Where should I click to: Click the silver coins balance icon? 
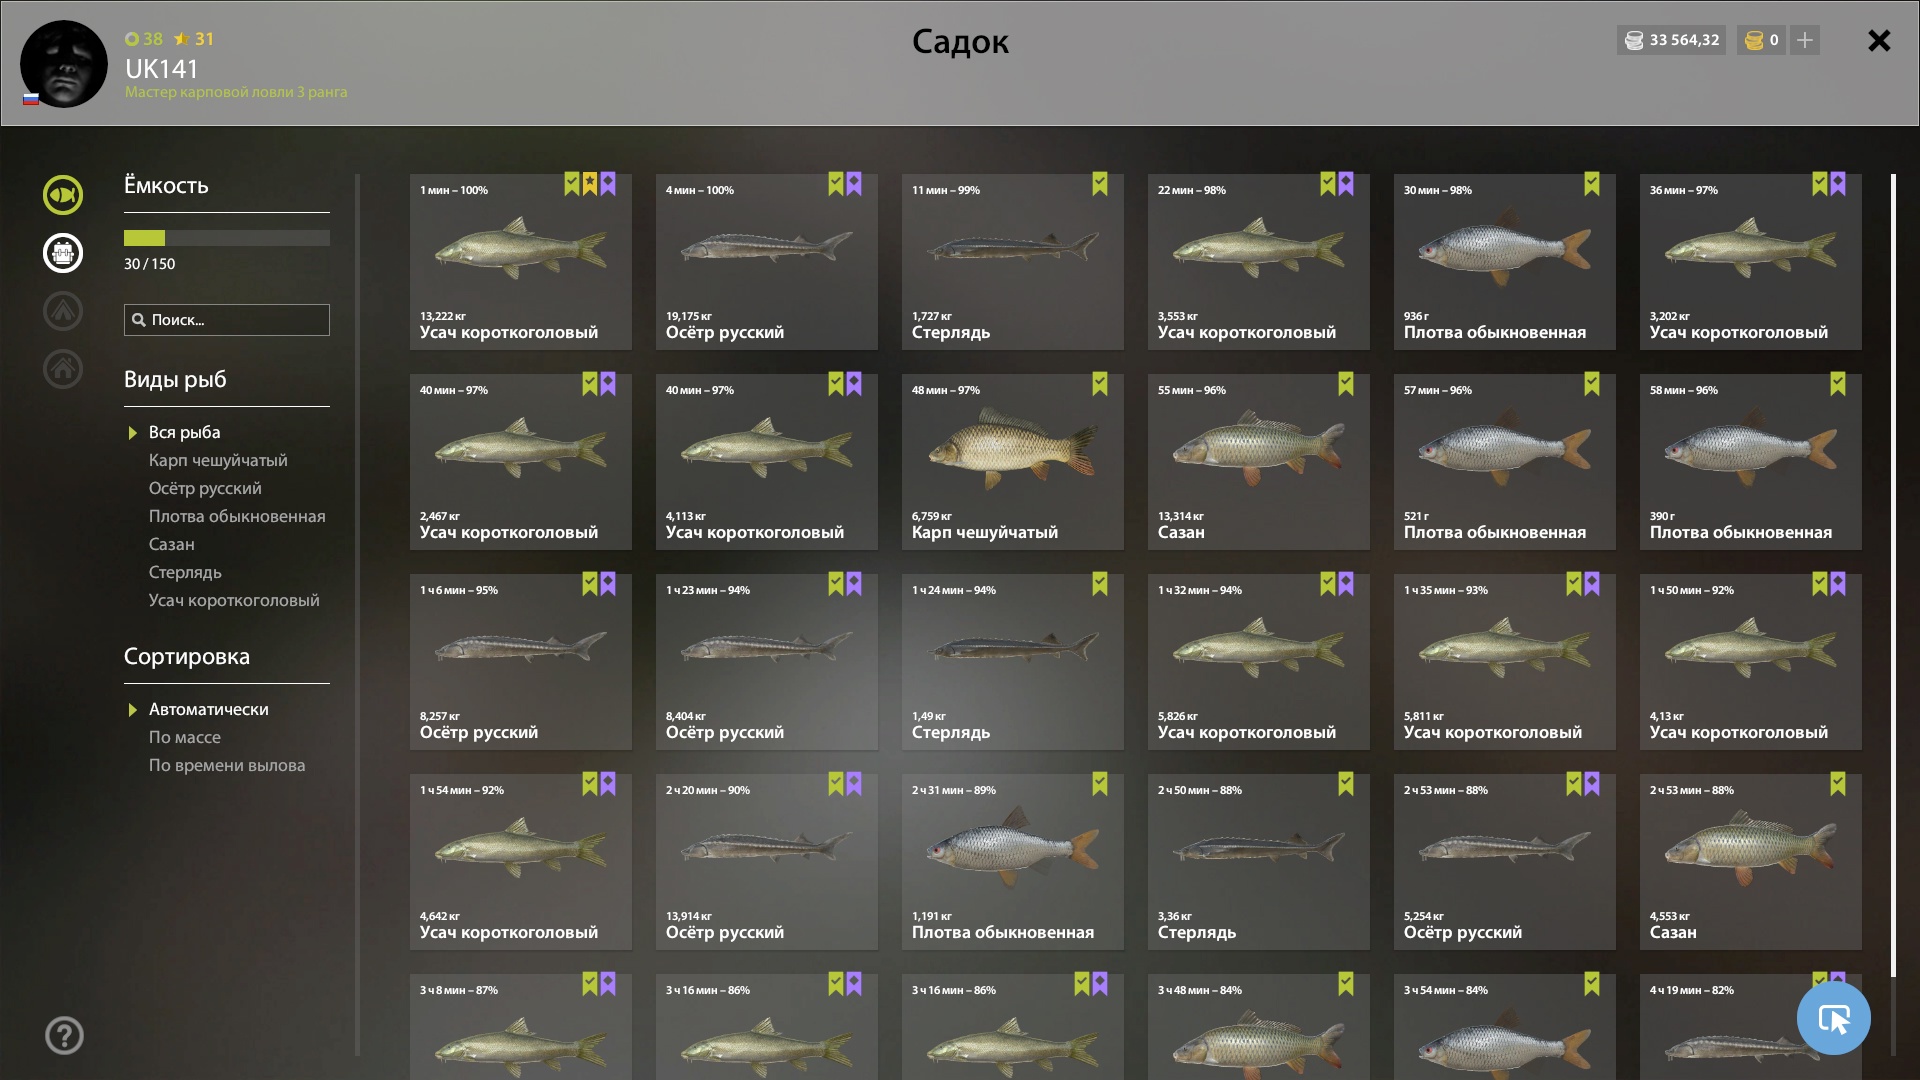[1634, 40]
